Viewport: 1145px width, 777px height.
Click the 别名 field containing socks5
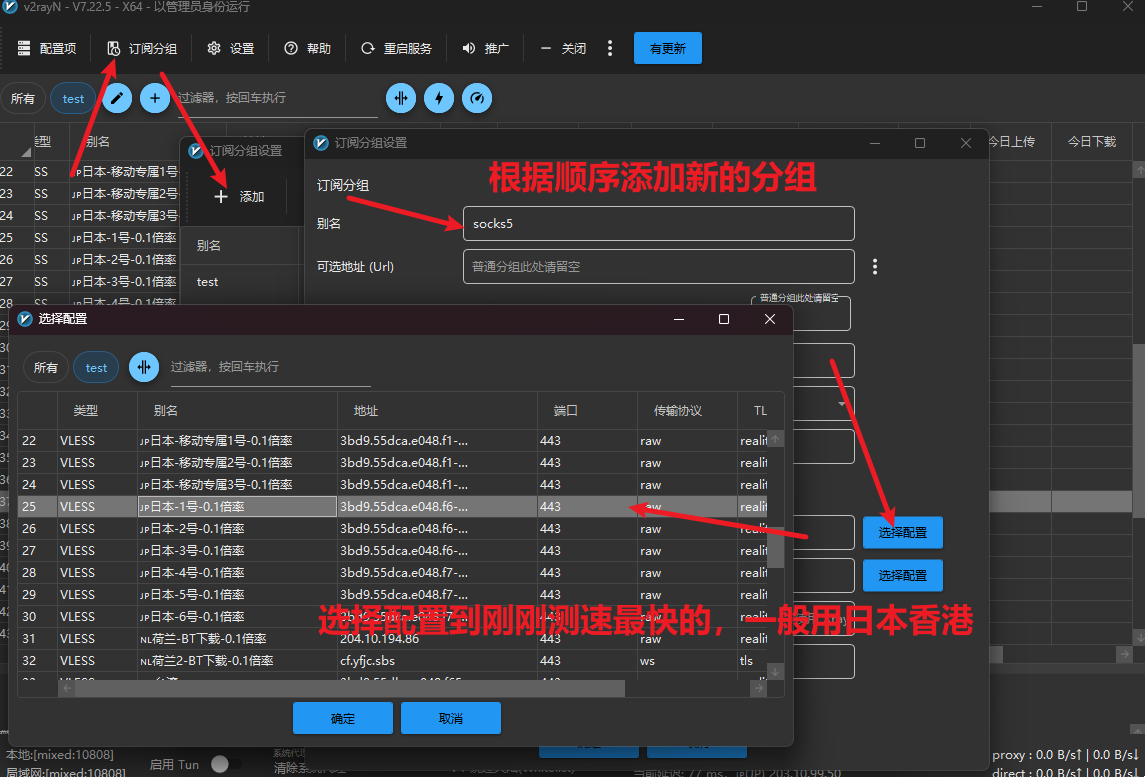pyautogui.click(x=659, y=223)
